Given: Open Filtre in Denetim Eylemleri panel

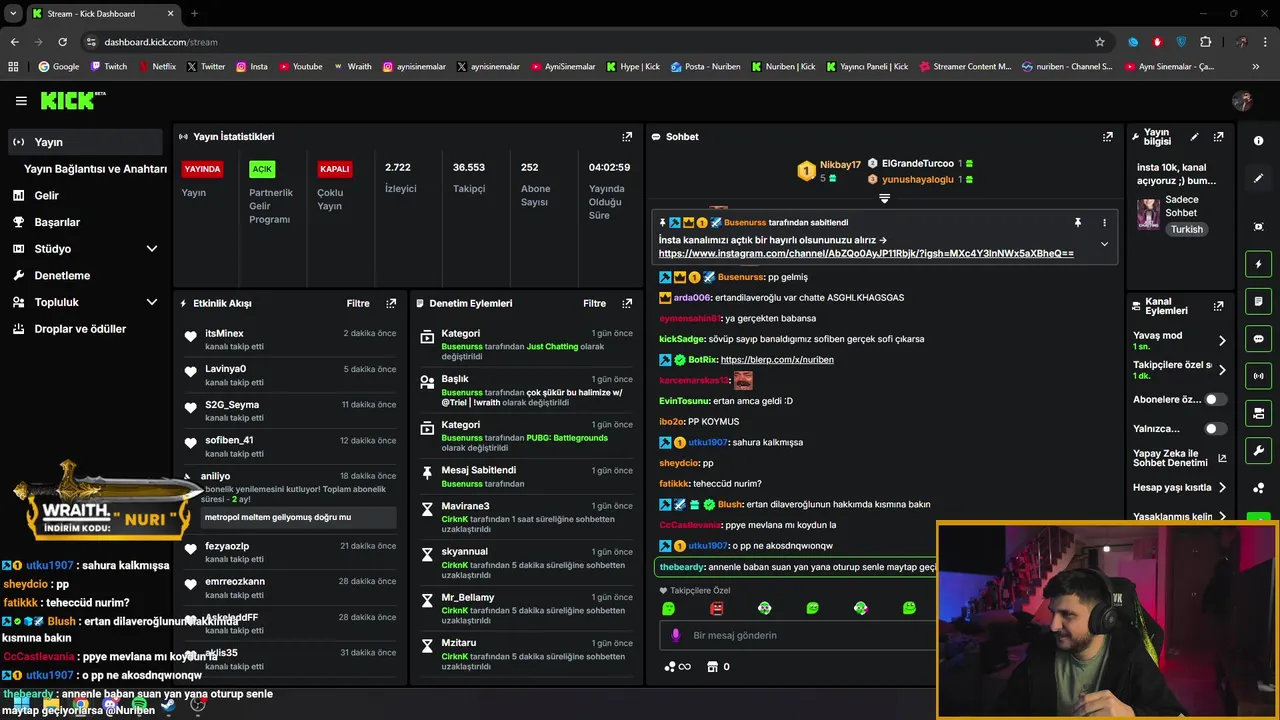Looking at the screenshot, I should point(594,303).
